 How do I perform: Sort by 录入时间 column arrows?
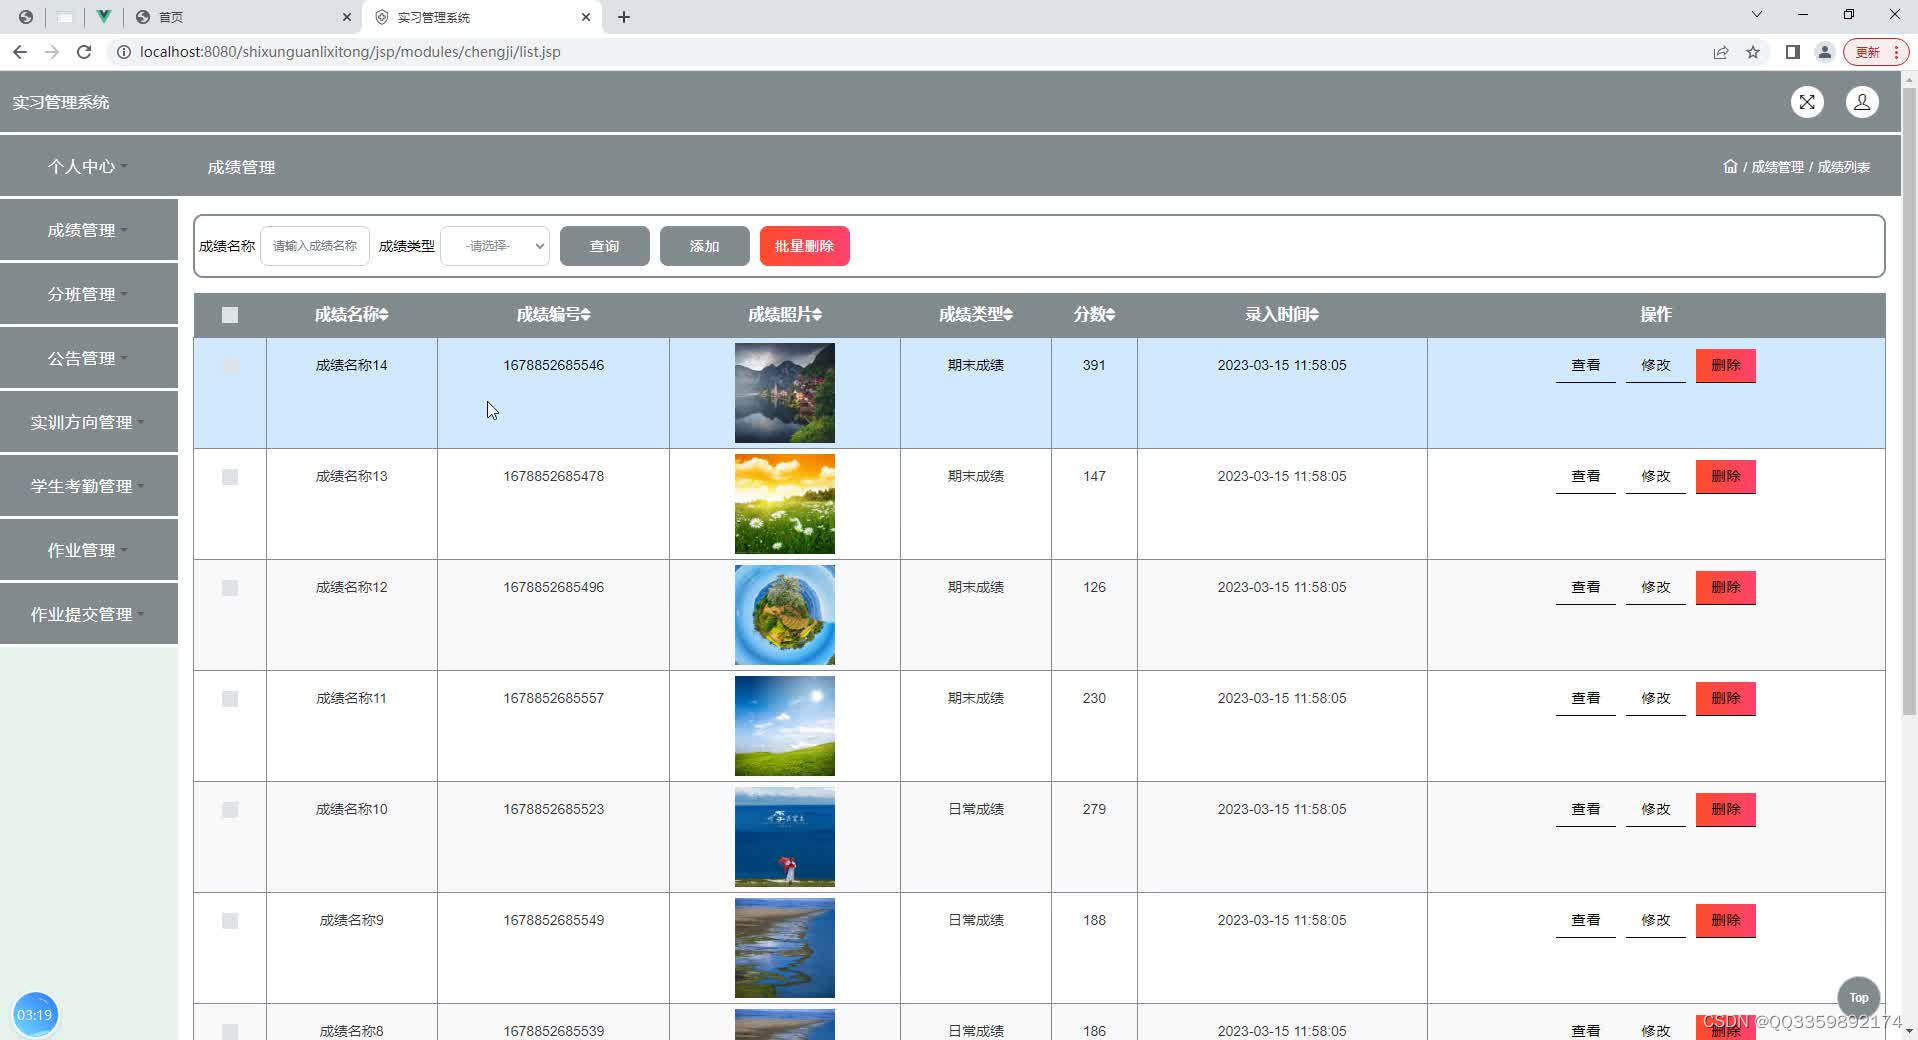click(x=1314, y=315)
